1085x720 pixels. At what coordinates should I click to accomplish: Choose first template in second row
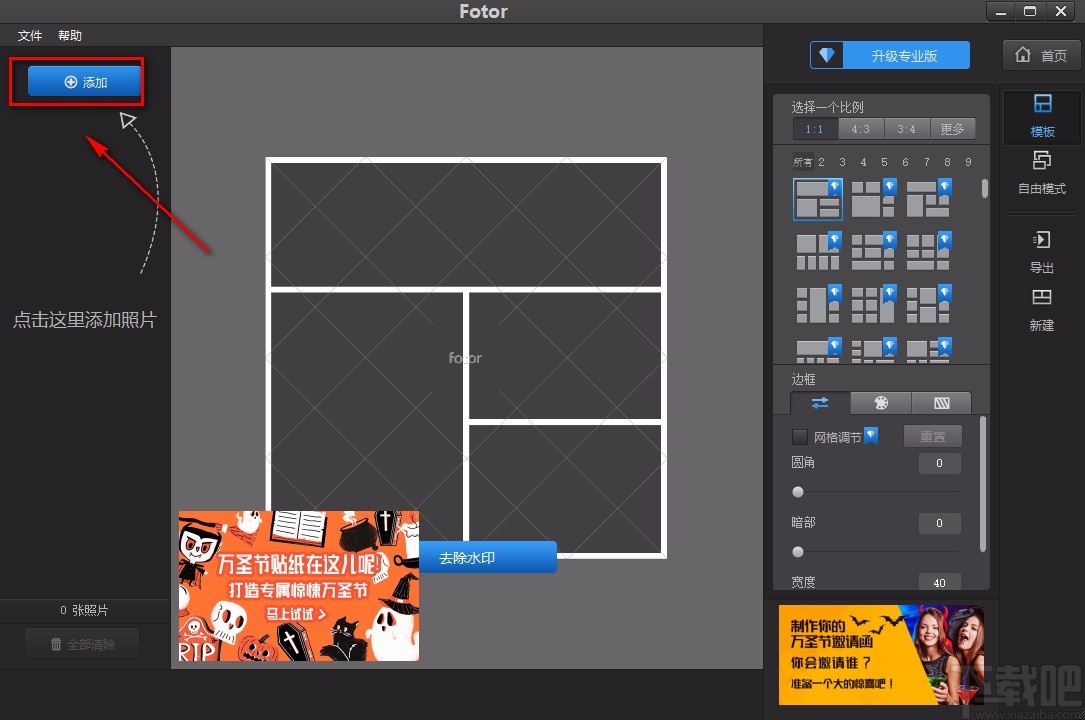point(818,252)
